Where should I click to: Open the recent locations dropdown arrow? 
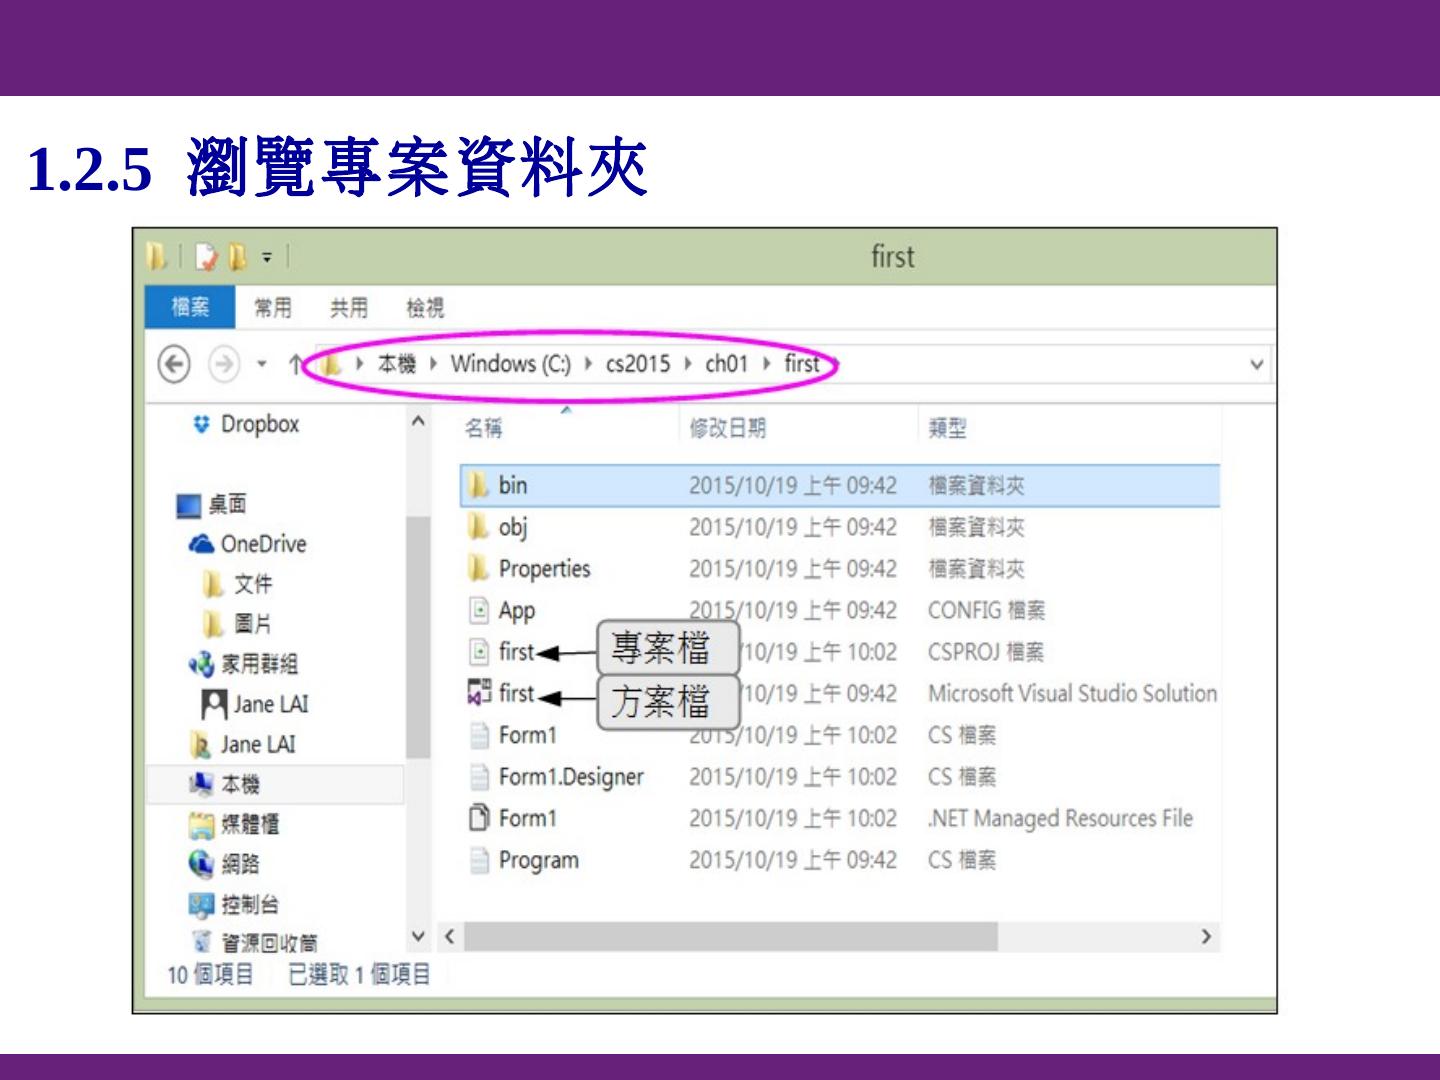262,365
